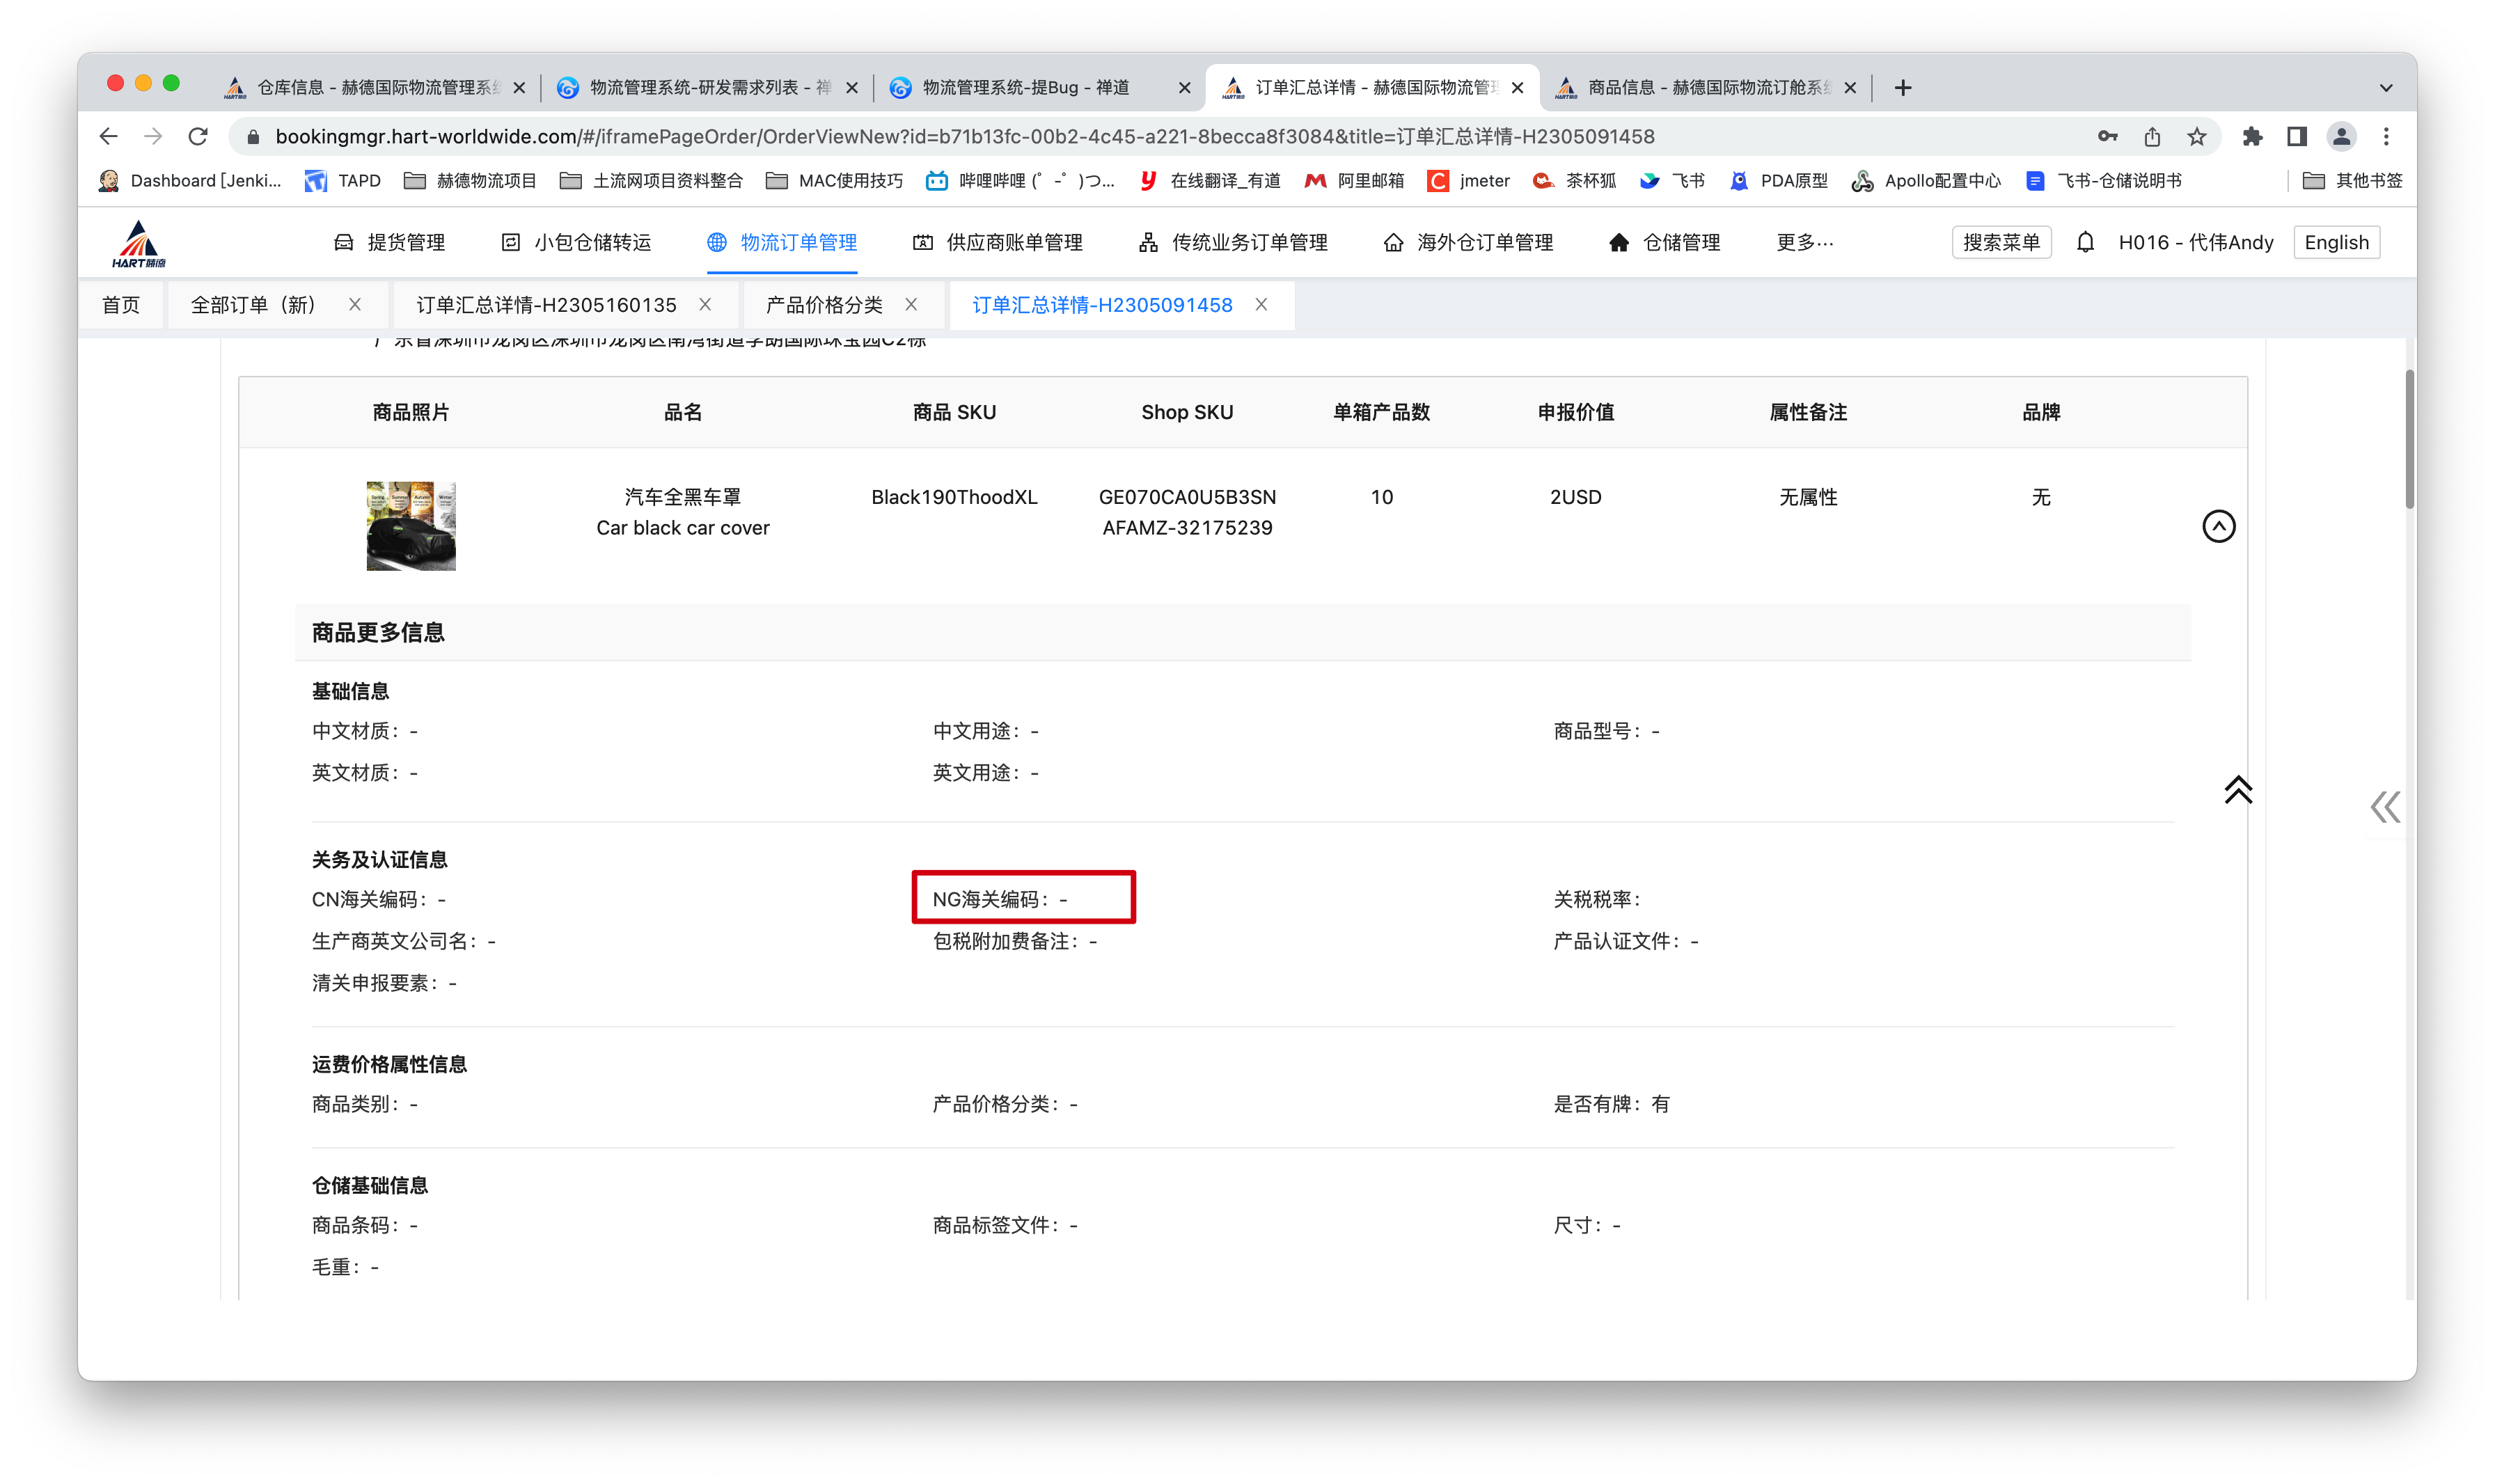Screen dimensions: 2495x1484
Task: Switch language with English button
Action: pos(2336,242)
